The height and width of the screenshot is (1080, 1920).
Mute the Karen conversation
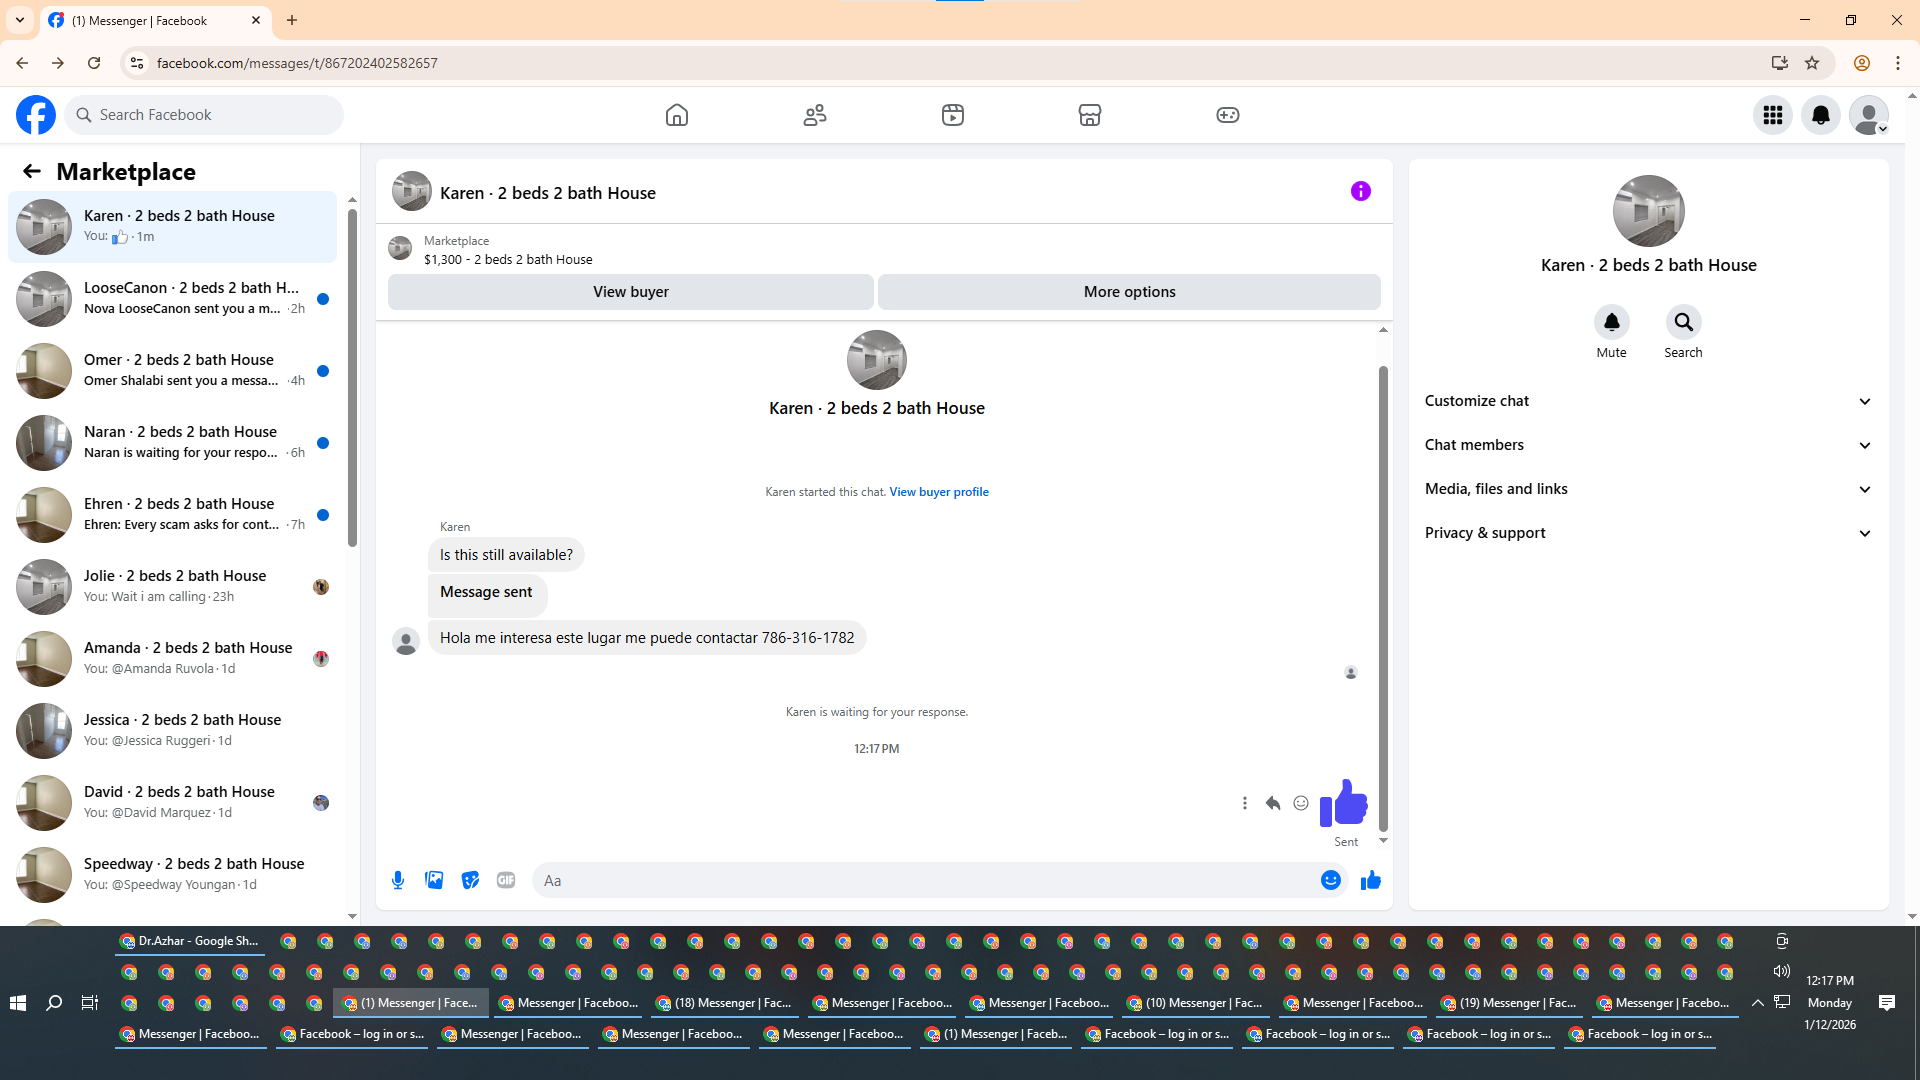click(1611, 323)
